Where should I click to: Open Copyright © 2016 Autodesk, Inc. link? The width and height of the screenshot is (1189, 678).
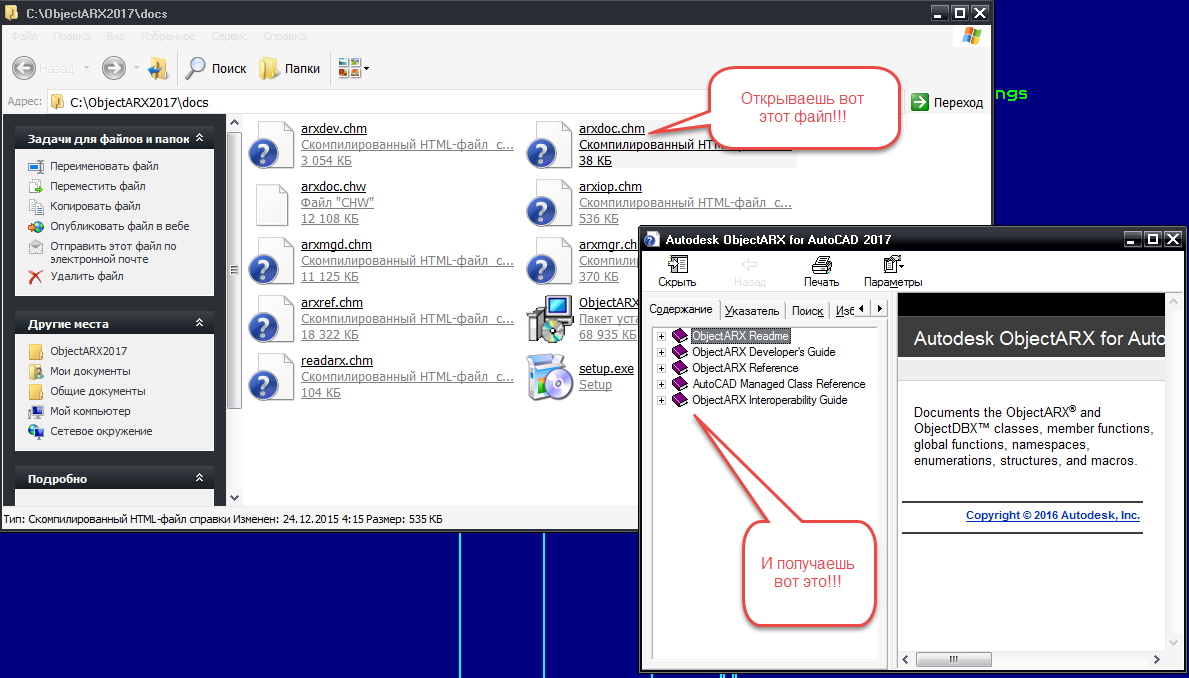[x=1053, y=515]
